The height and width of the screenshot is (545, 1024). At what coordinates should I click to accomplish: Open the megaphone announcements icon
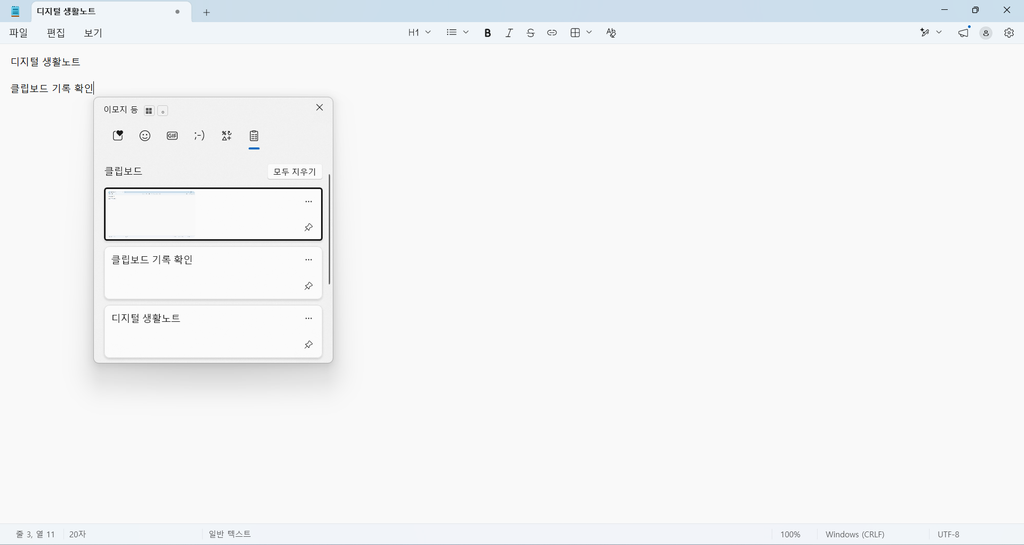(963, 33)
